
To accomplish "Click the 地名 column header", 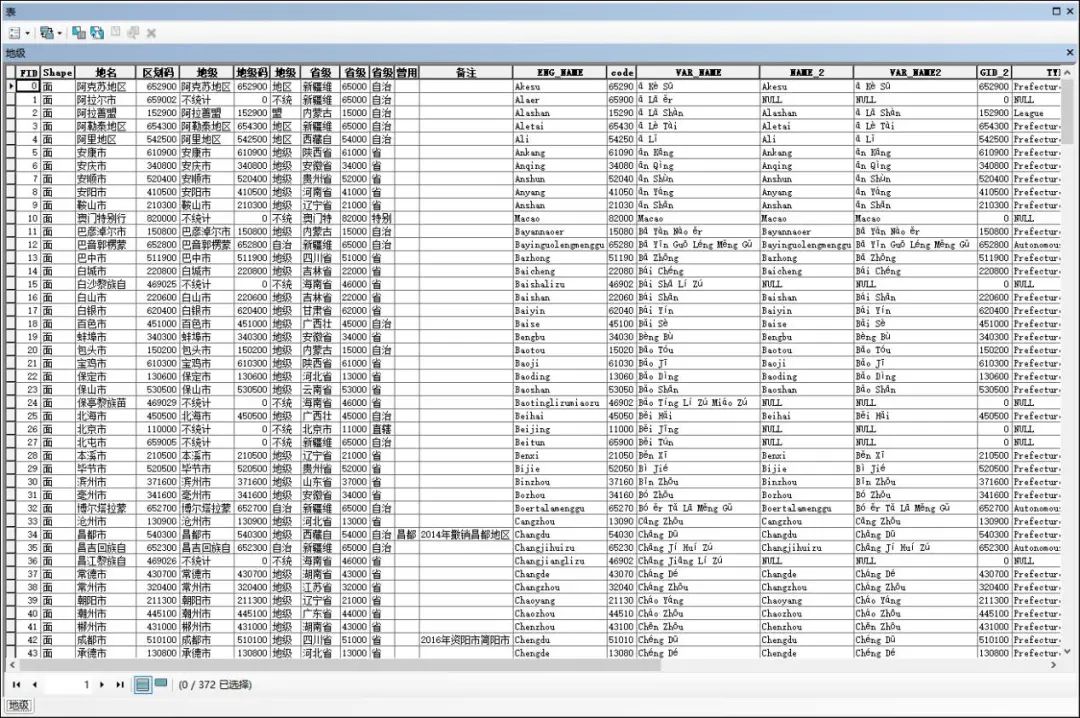I will click(105, 72).
